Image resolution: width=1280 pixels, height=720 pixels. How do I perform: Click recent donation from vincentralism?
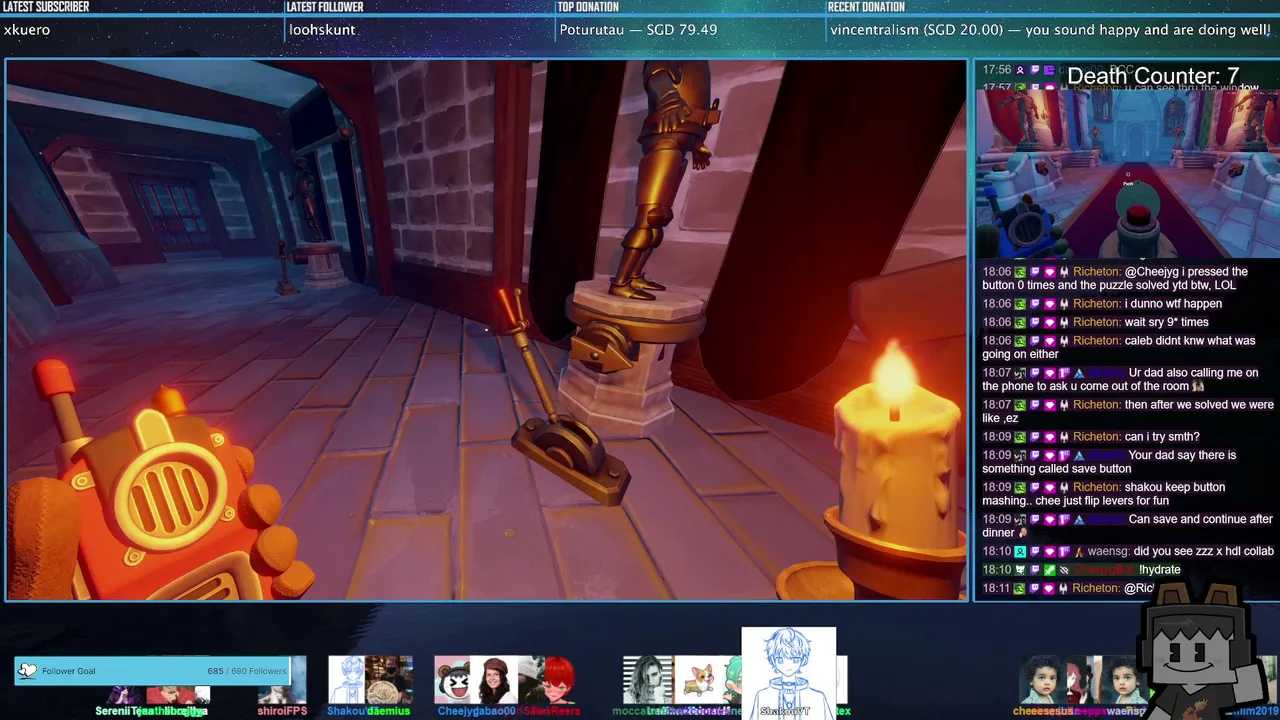[x=1050, y=30]
